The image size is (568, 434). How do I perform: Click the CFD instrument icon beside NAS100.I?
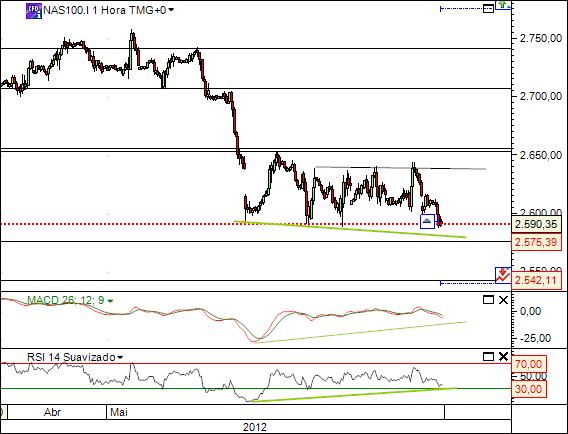click(34, 11)
